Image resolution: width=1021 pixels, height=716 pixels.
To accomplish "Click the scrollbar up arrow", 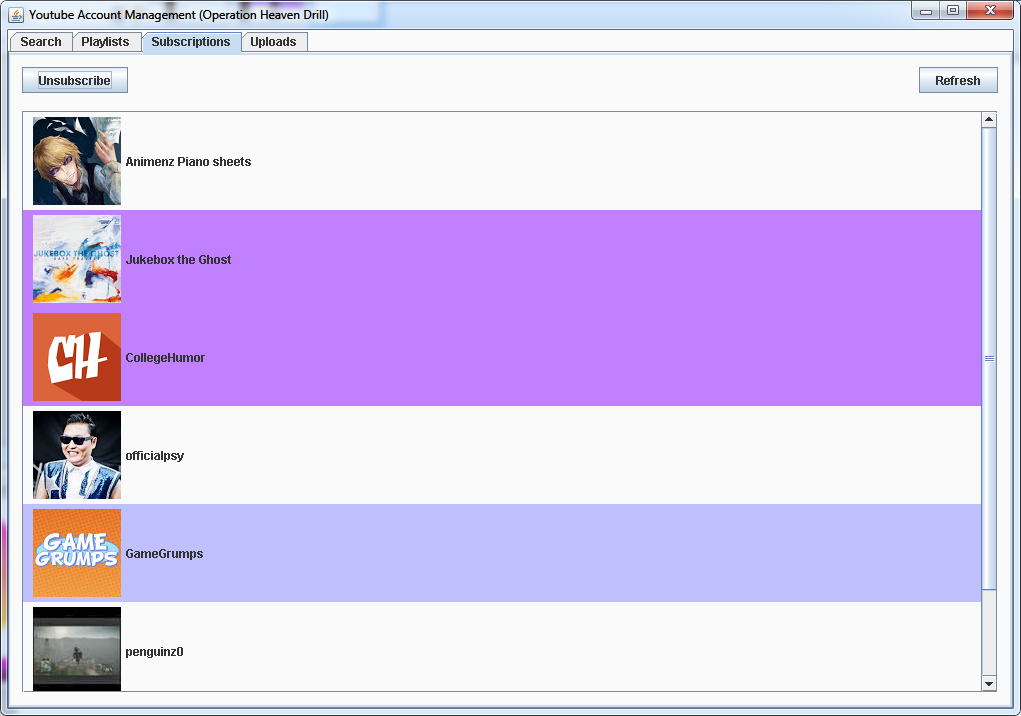I will point(989,120).
